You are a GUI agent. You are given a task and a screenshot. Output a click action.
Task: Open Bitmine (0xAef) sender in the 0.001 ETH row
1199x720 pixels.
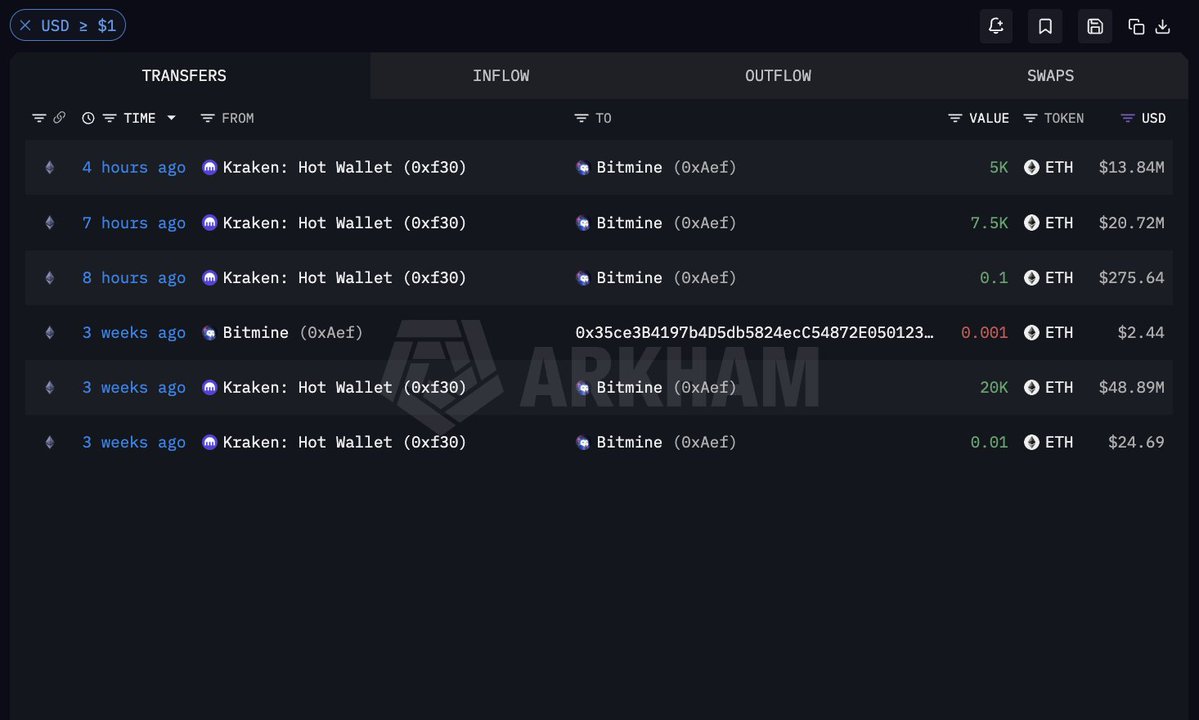[x=293, y=332]
